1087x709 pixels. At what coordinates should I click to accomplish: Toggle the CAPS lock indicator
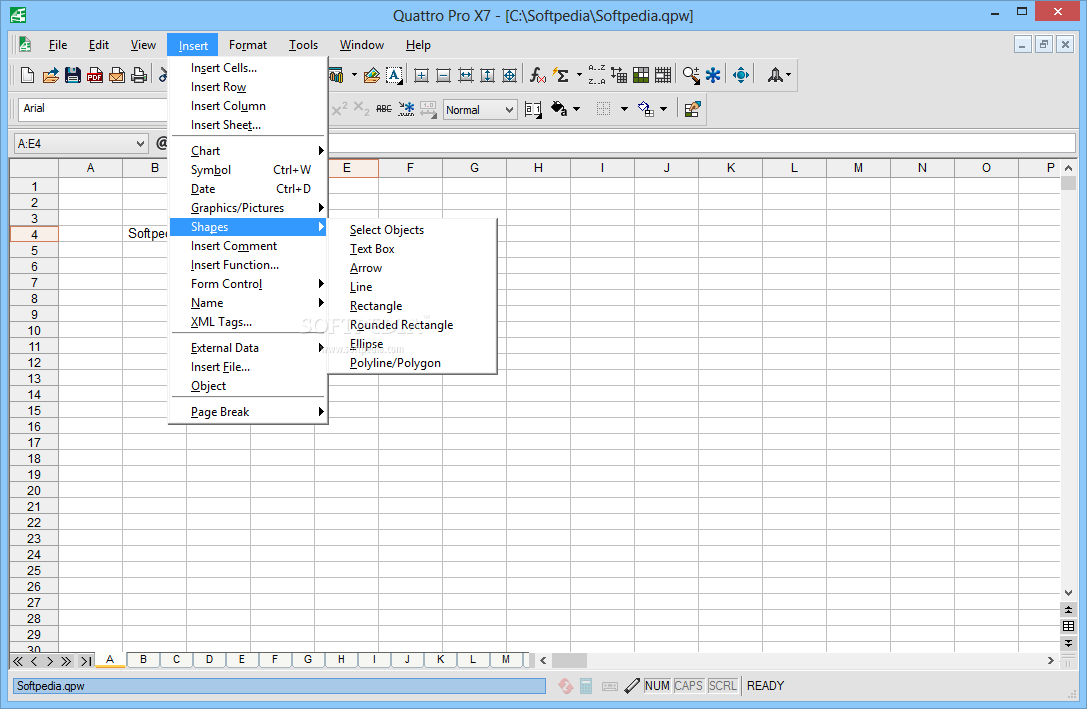point(688,686)
